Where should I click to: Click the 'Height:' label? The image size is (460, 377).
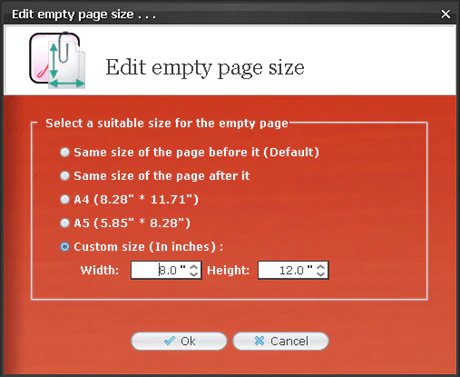[x=228, y=270]
